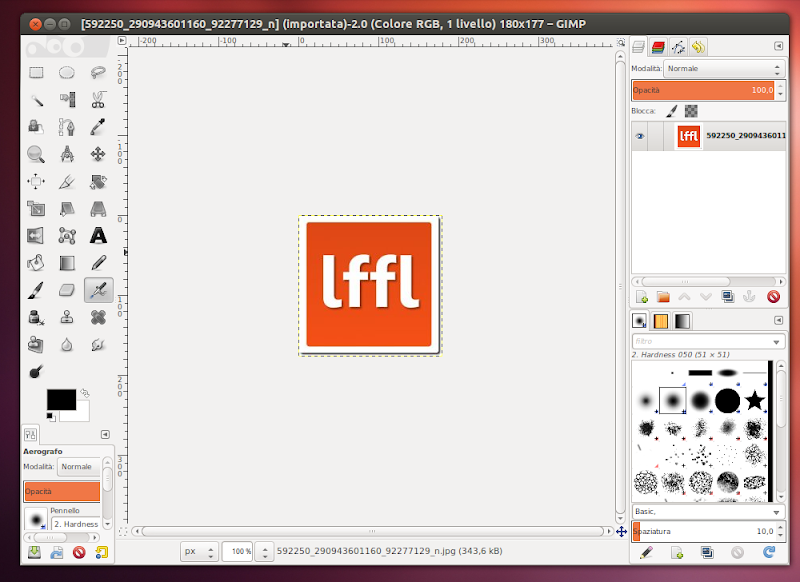Select the Eraser tool
800x582 pixels.
pyautogui.click(x=67, y=290)
